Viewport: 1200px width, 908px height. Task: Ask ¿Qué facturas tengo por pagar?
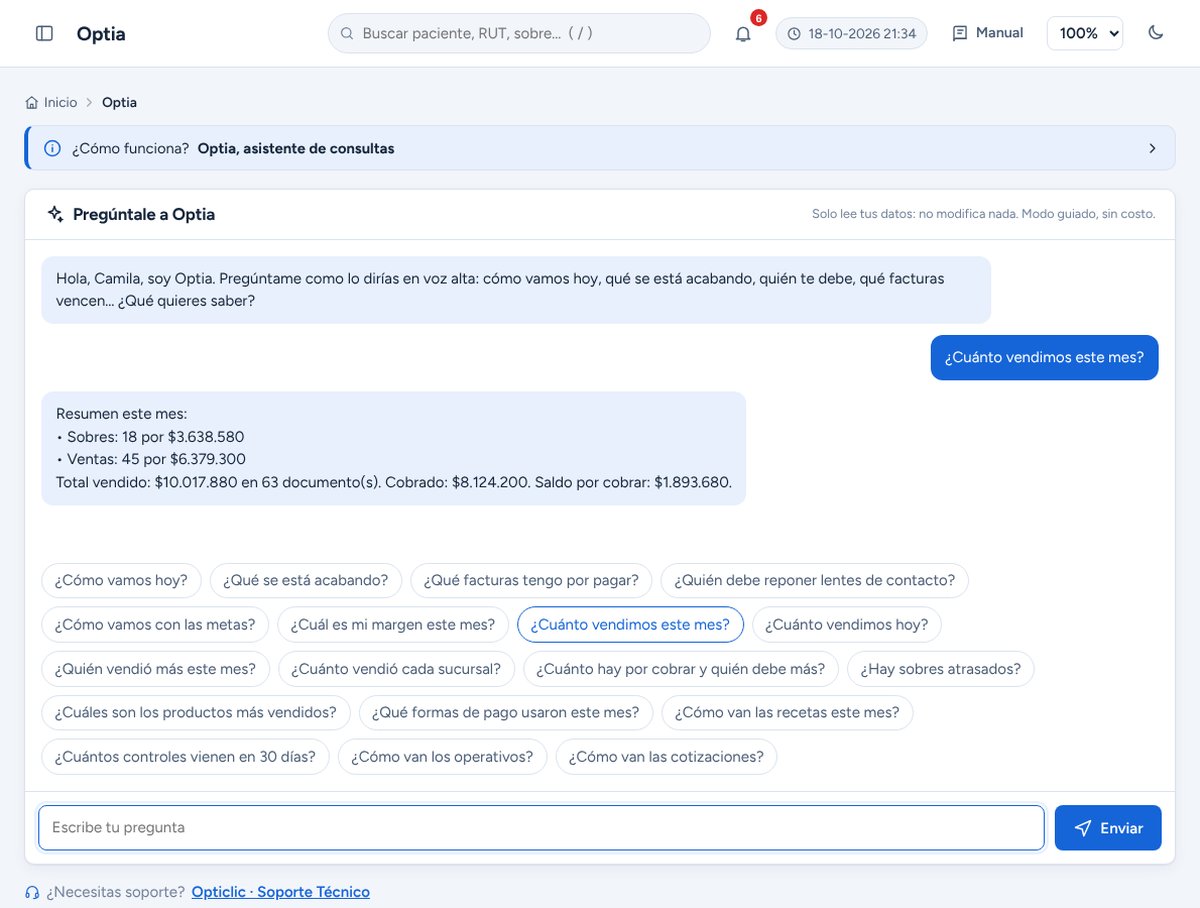tap(531, 580)
